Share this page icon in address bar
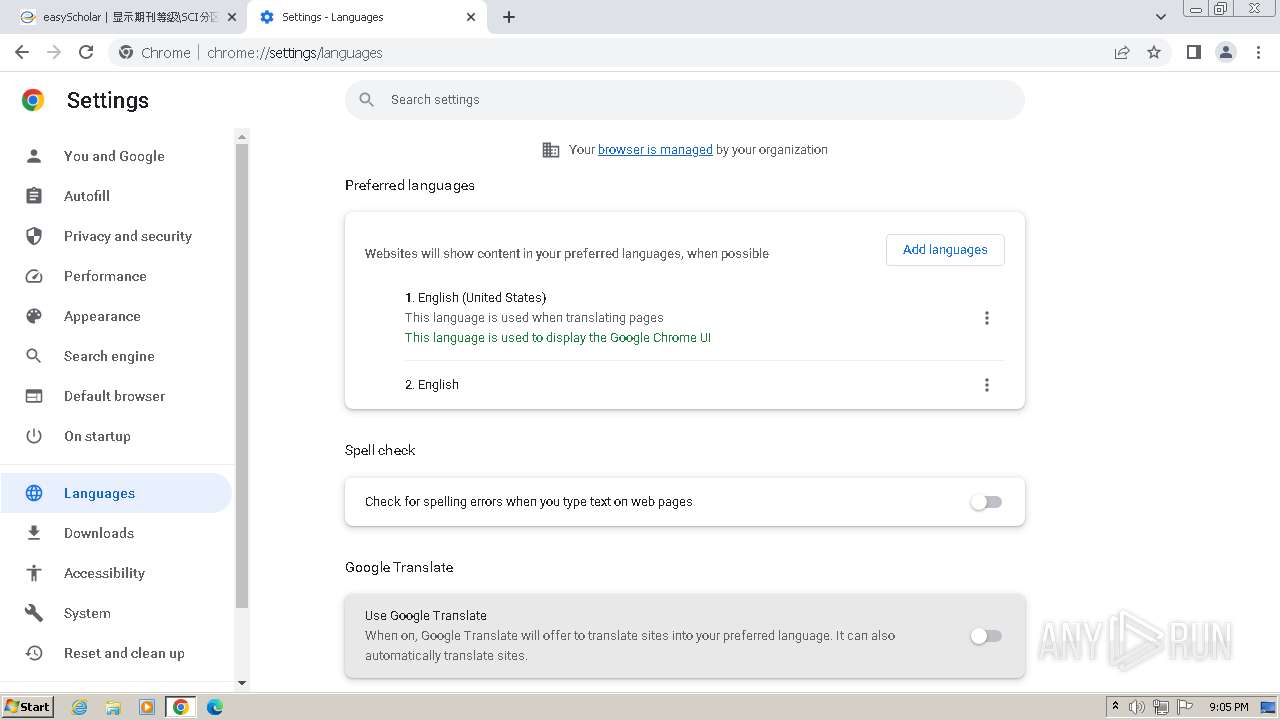The width and height of the screenshot is (1280, 720). pos(1122,52)
